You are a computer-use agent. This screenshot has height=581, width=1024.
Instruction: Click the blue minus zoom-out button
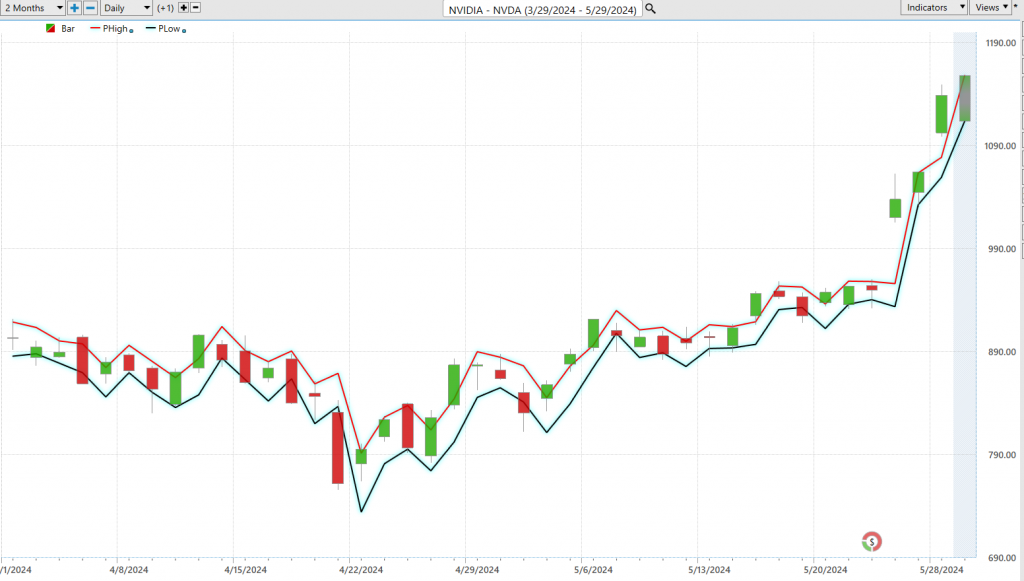point(91,8)
